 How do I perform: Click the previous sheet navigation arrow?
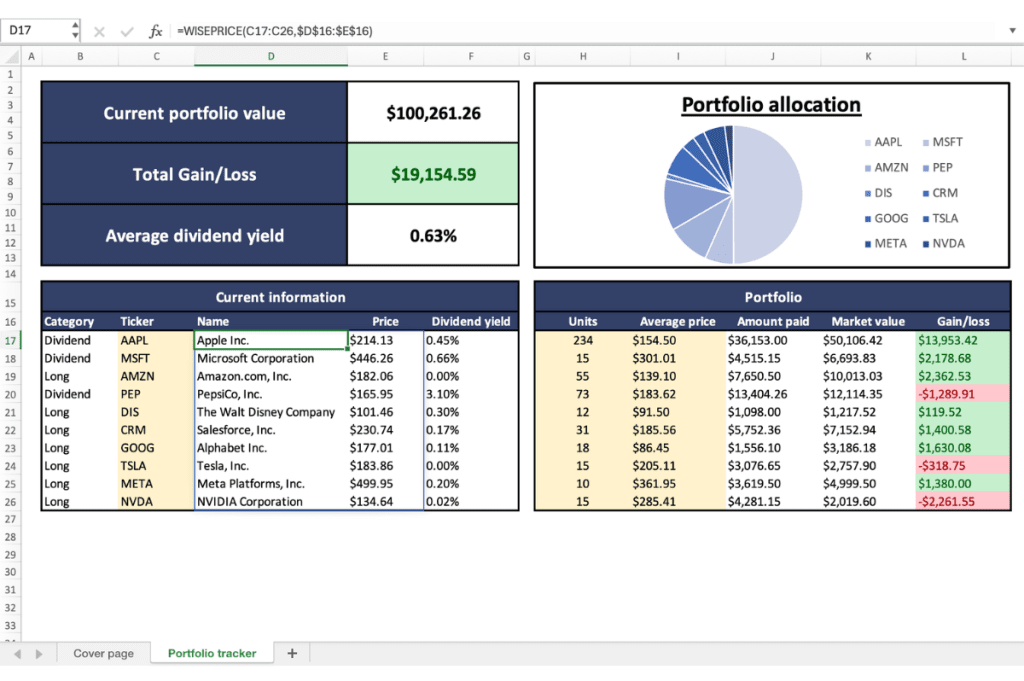click(x=17, y=653)
